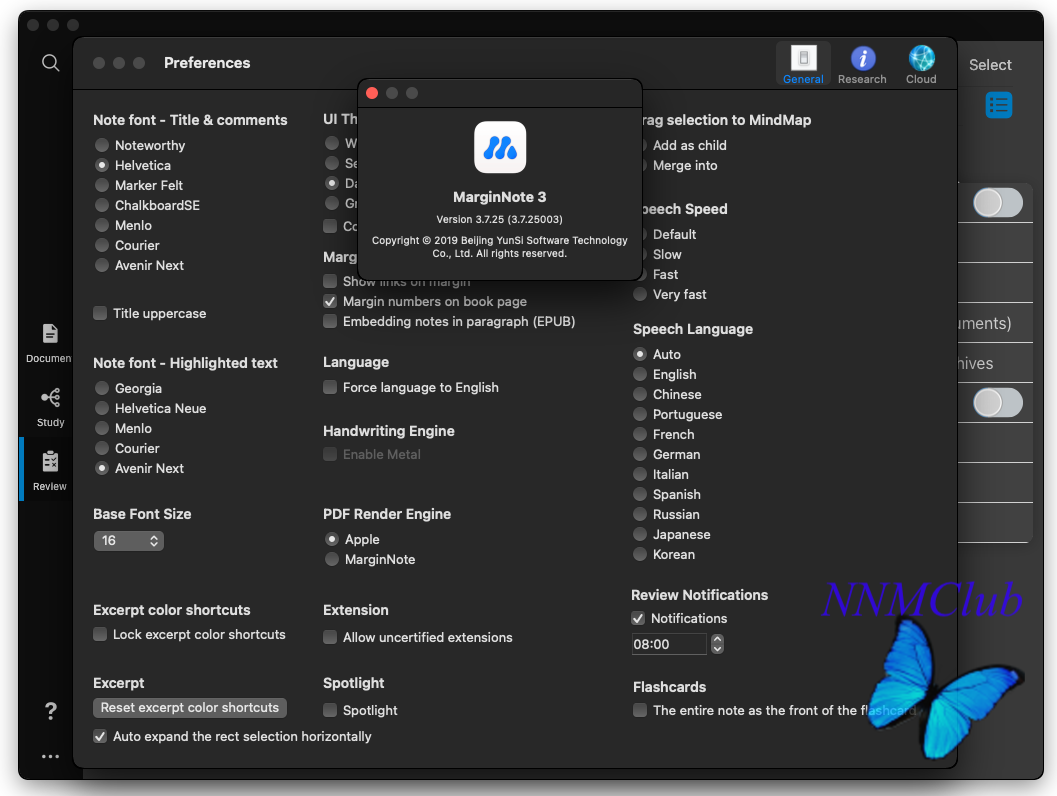The width and height of the screenshot is (1057, 796).
Task: Select MarginNote PDF render engine
Action: click(x=332, y=559)
